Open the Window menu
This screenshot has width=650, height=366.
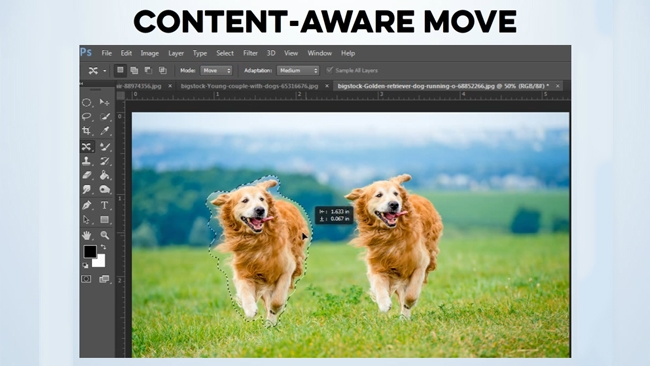tap(320, 53)
